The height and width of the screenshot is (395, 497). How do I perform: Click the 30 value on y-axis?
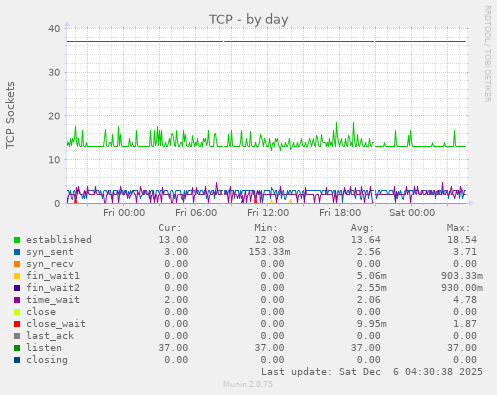pyautogui.click(x=54, y=72)
